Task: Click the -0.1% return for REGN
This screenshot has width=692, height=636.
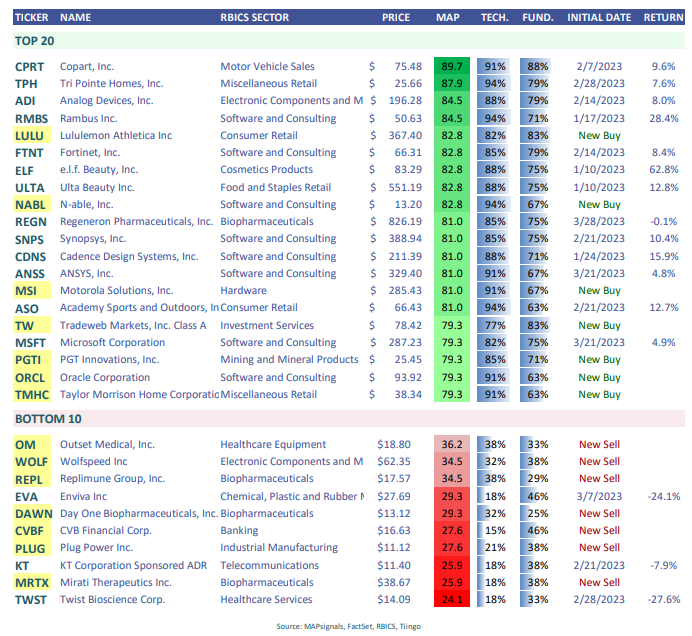Action: click(x=663, y=222)
